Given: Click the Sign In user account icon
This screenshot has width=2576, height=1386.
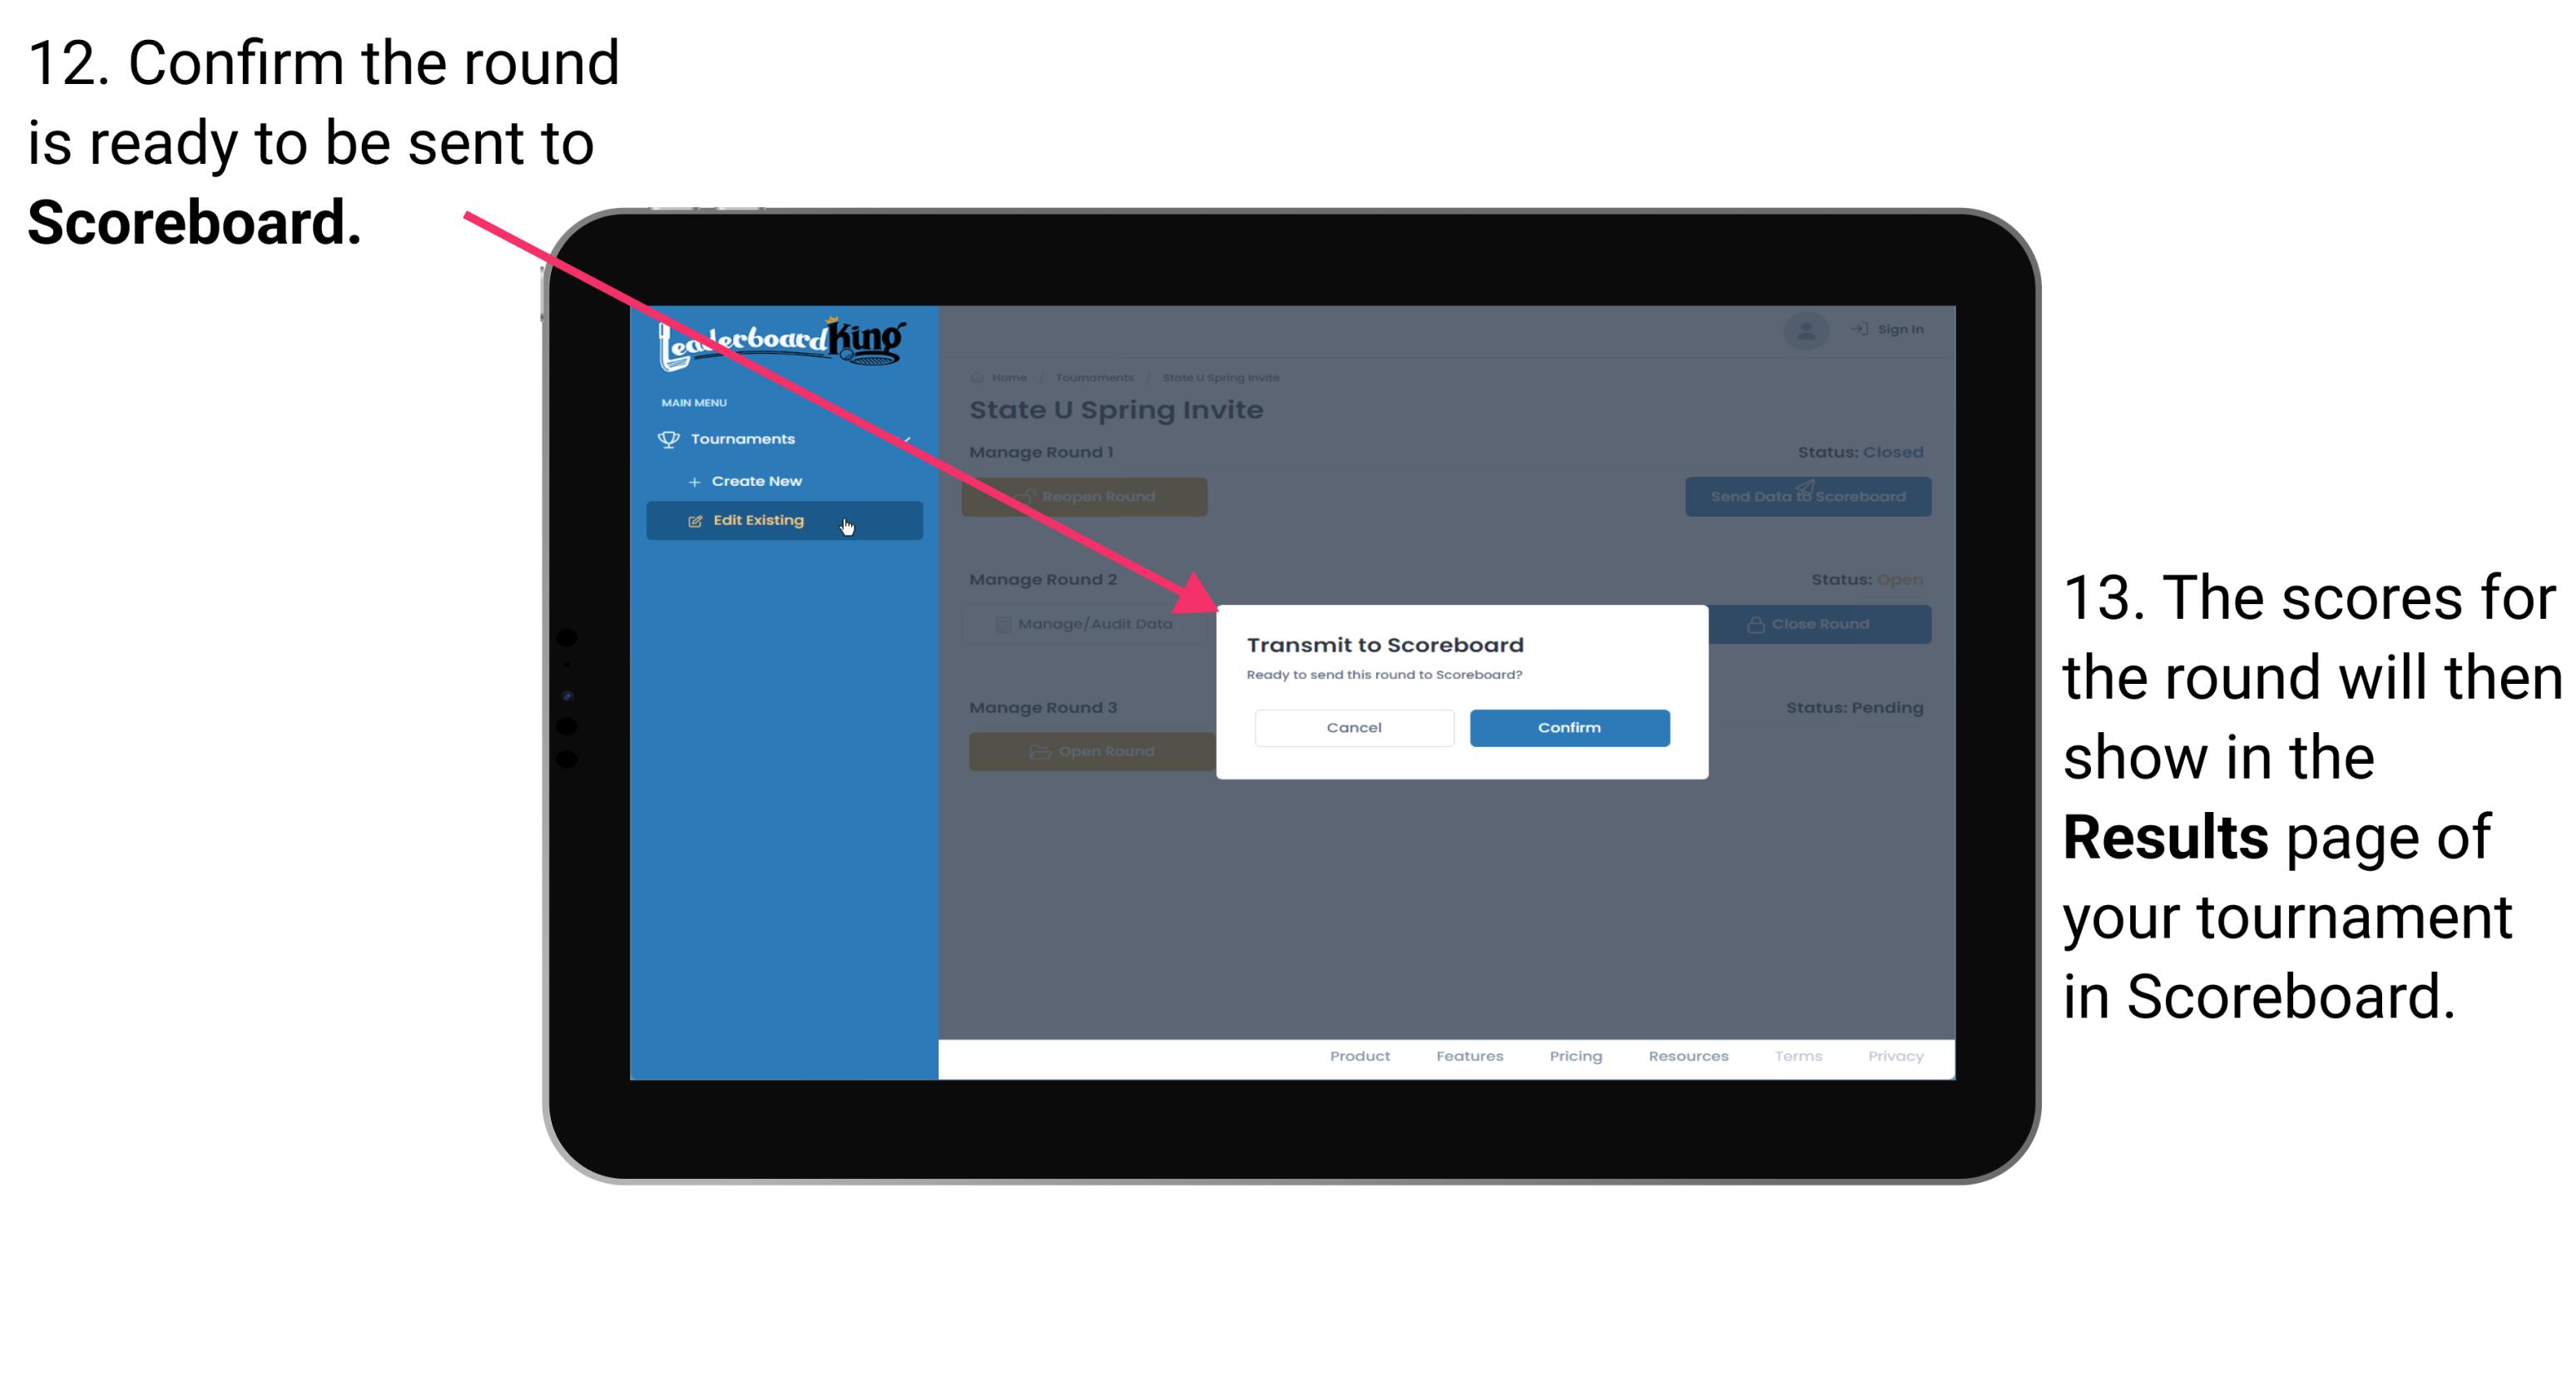Looking at the screenshot, I should click(x=1806, y=328).
